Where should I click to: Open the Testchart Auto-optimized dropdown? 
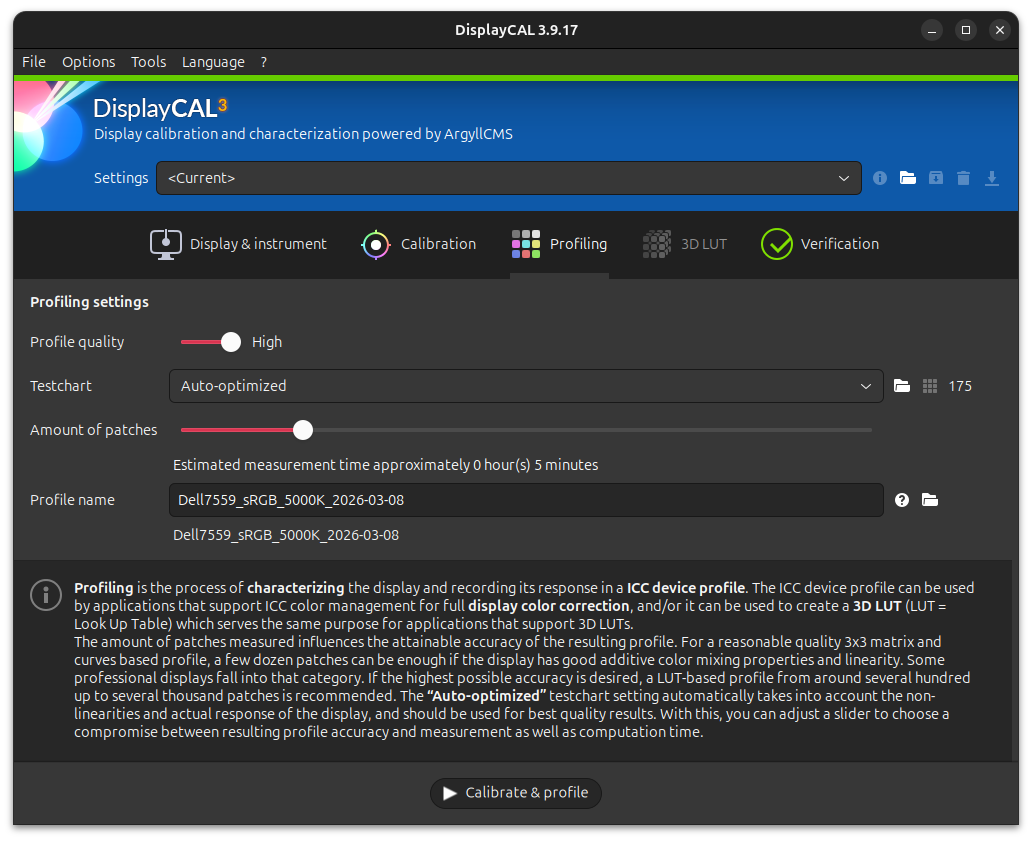point(525,386)
